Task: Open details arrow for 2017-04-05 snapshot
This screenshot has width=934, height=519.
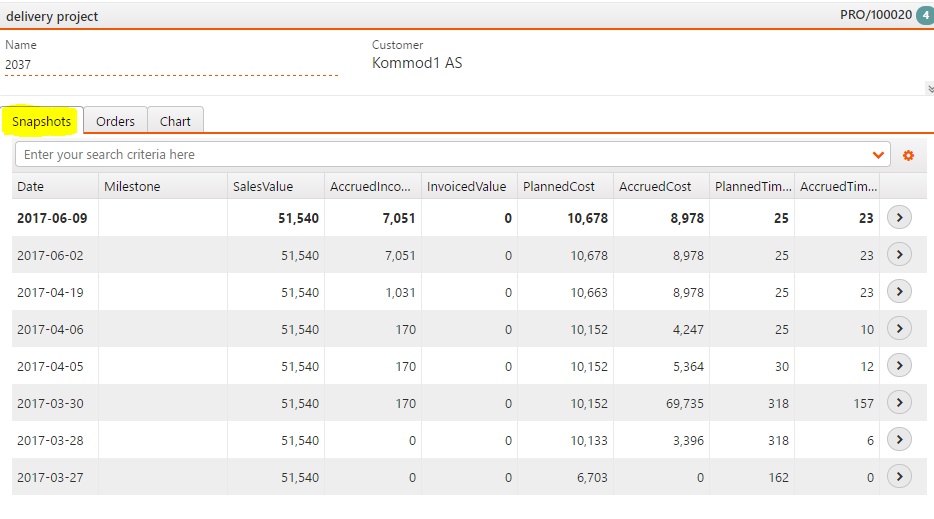Action: (899, 365)
